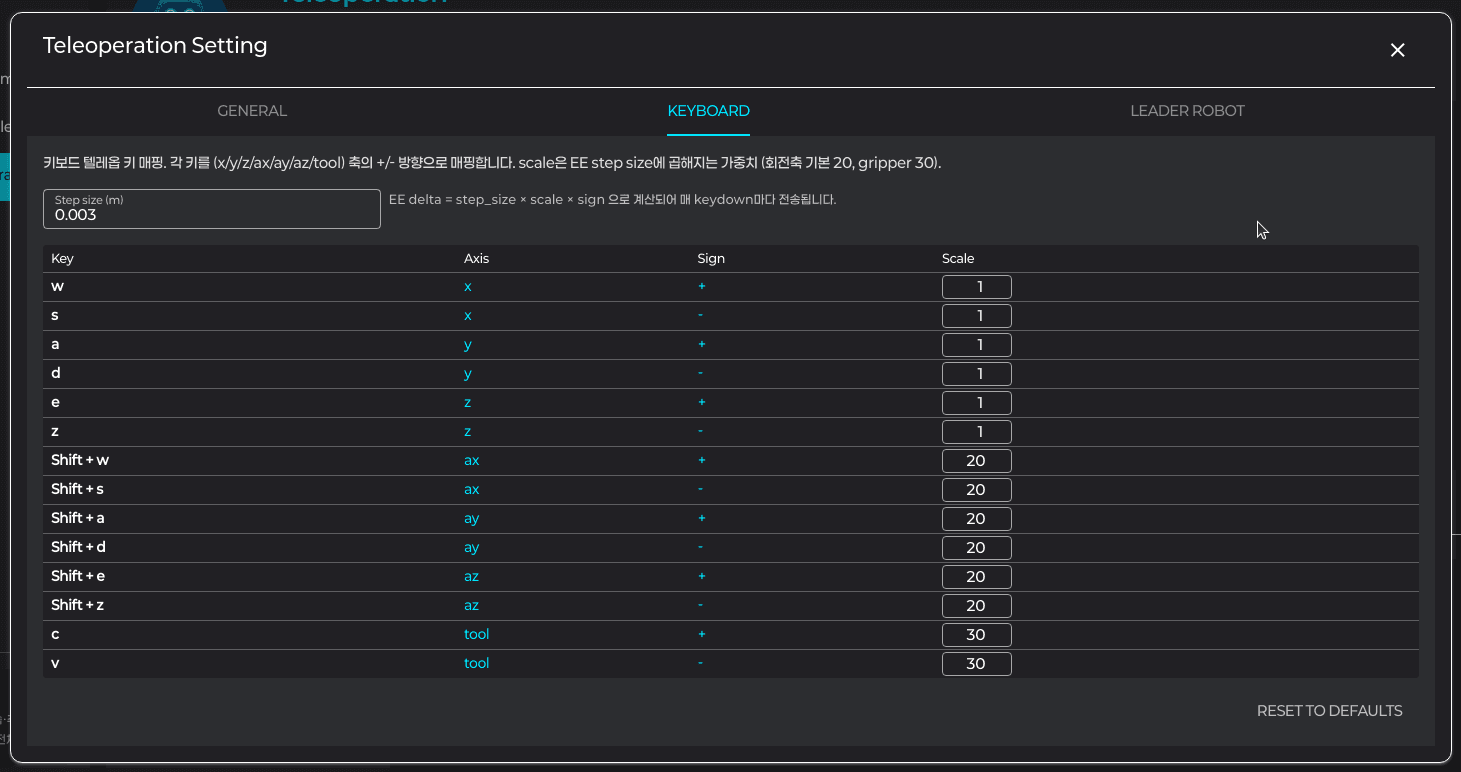Screen dimensions: 1461x772
Task: Click the 'Teleoperation Setting' dialog title
Action: pos(155,46)
